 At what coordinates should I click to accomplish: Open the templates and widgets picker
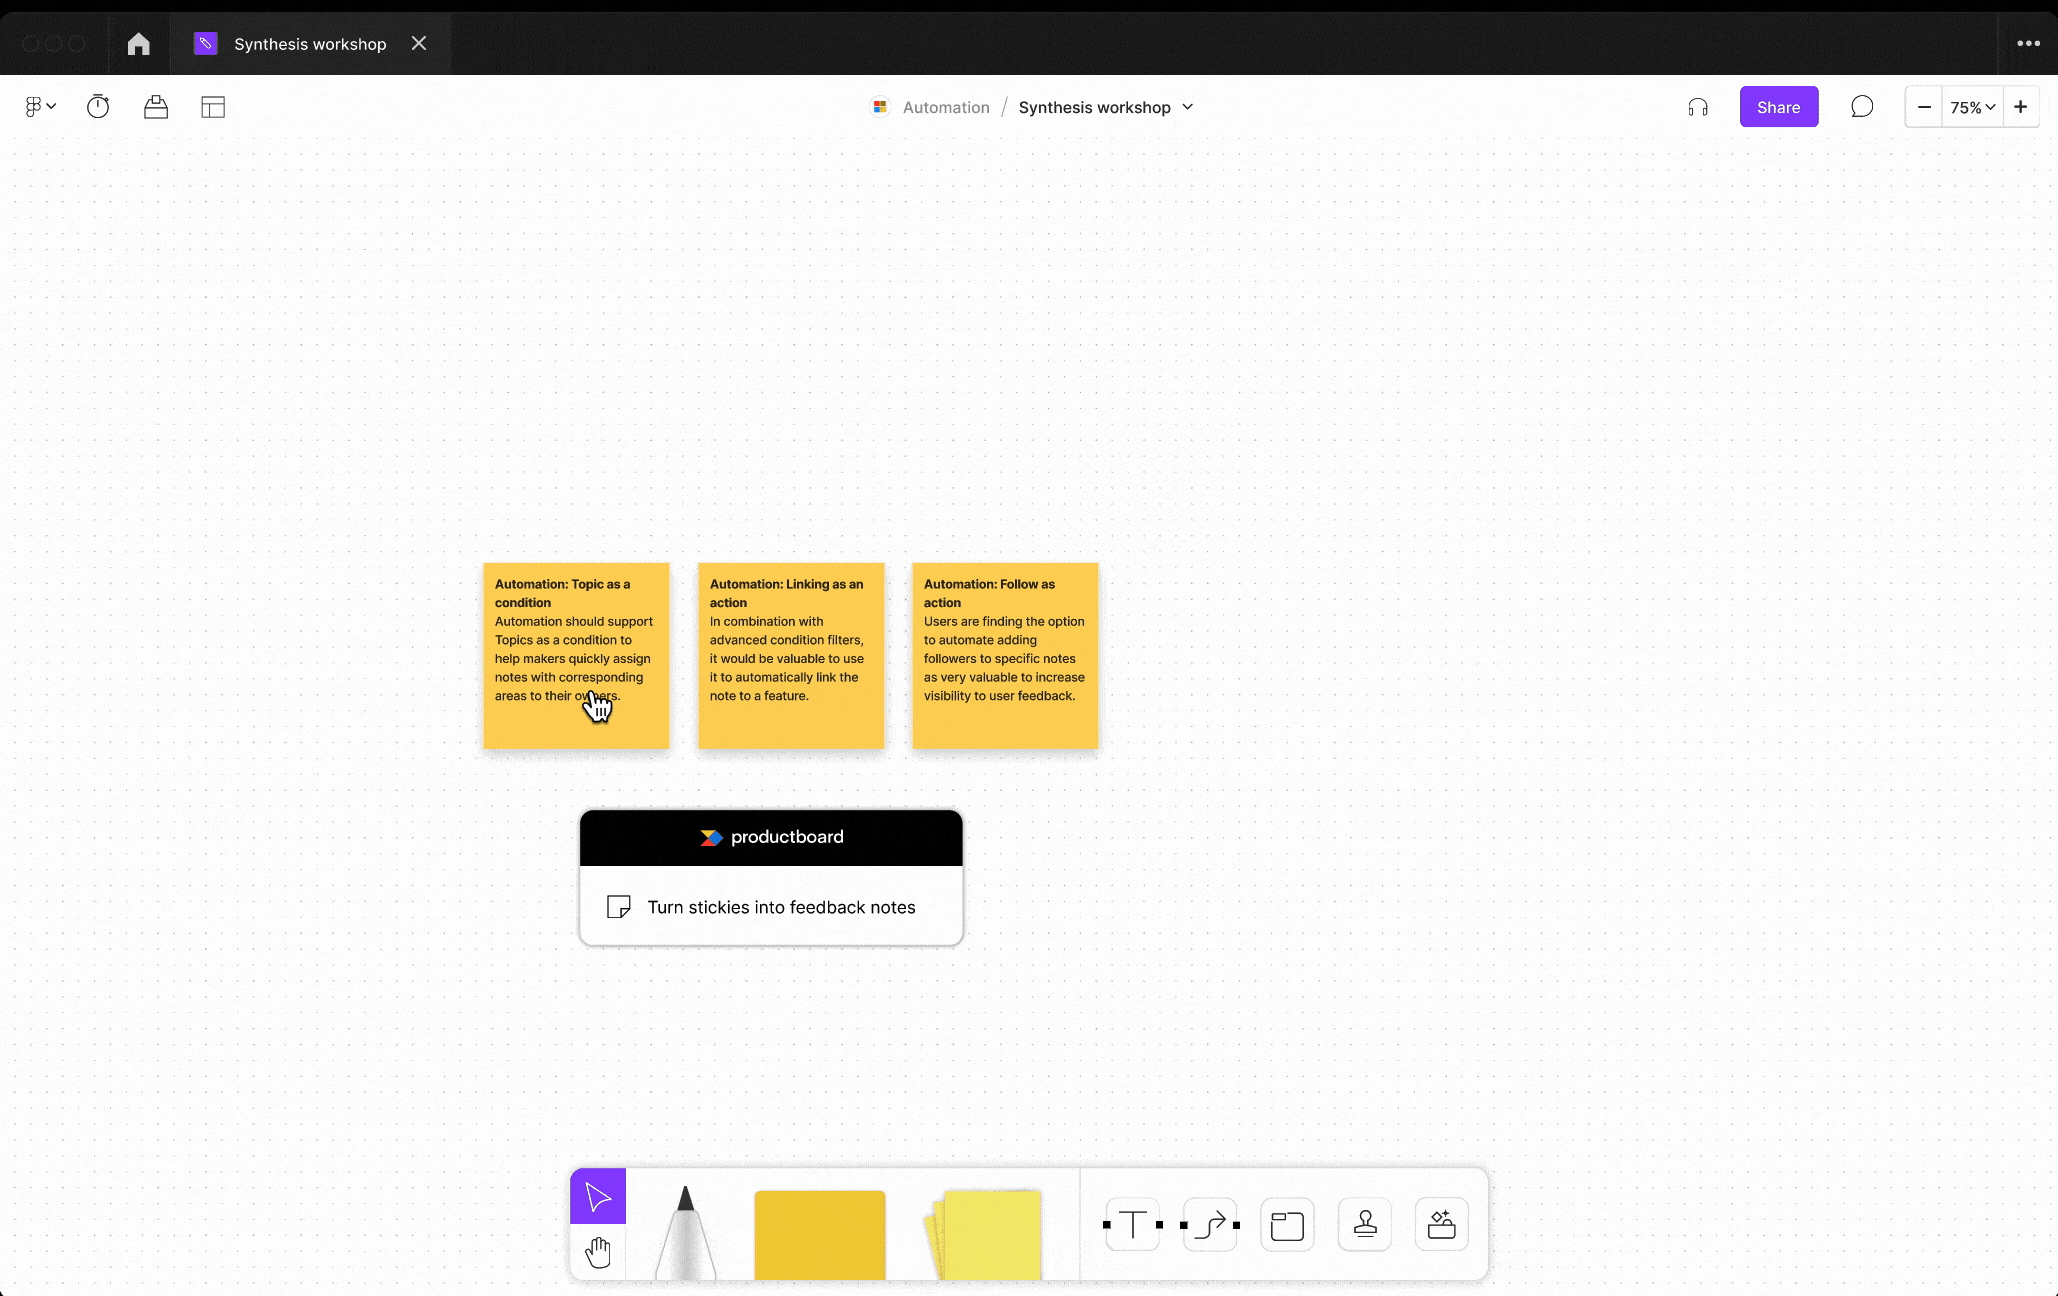(x=1440, y=1223)
